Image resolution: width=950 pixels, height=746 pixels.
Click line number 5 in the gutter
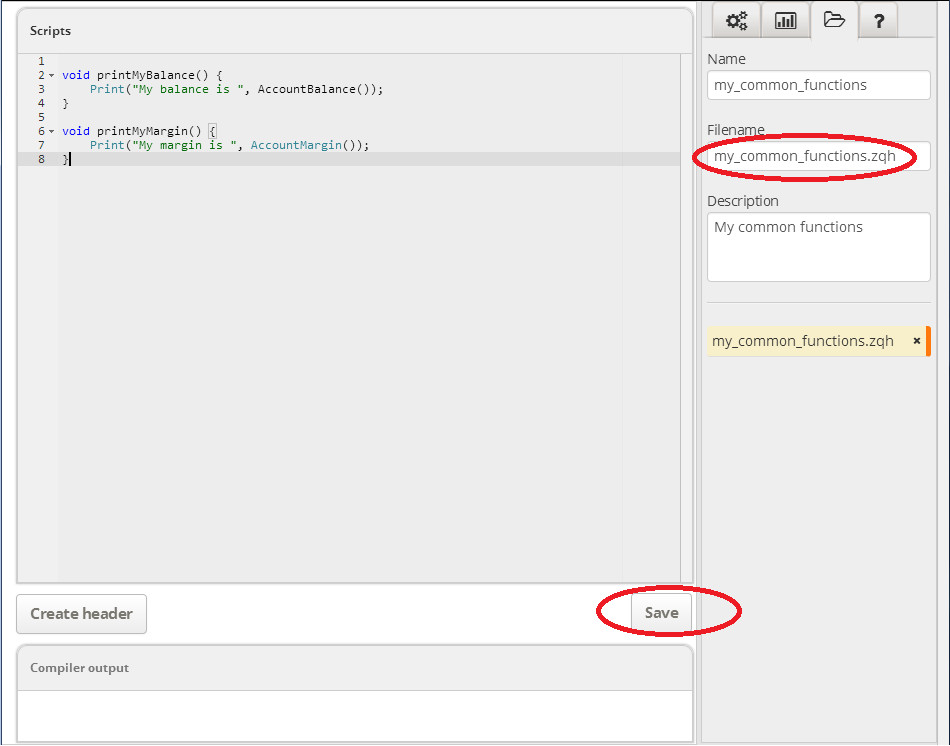point(41,118)
